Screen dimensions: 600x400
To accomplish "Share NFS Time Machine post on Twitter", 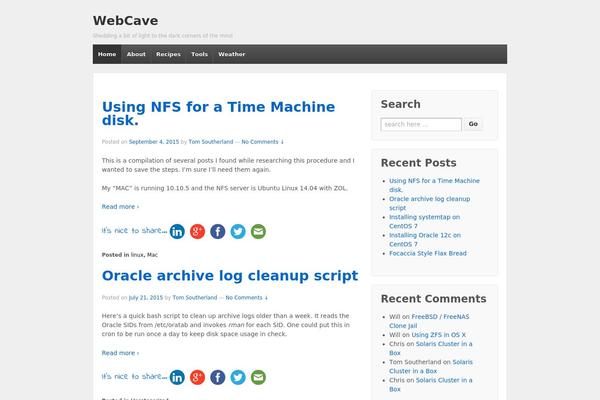I will pyautogui.click(x=238, y=232).
